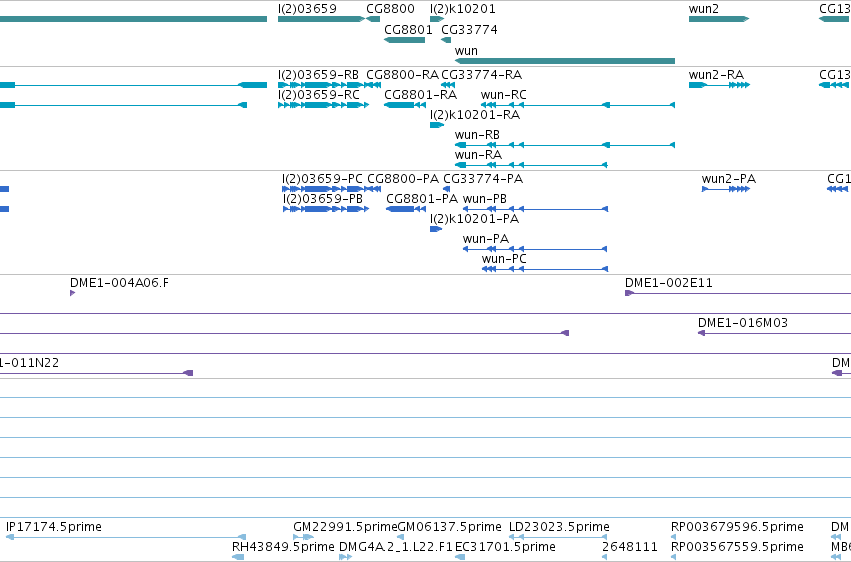Open the GM06137.5prime EST label

450,527
